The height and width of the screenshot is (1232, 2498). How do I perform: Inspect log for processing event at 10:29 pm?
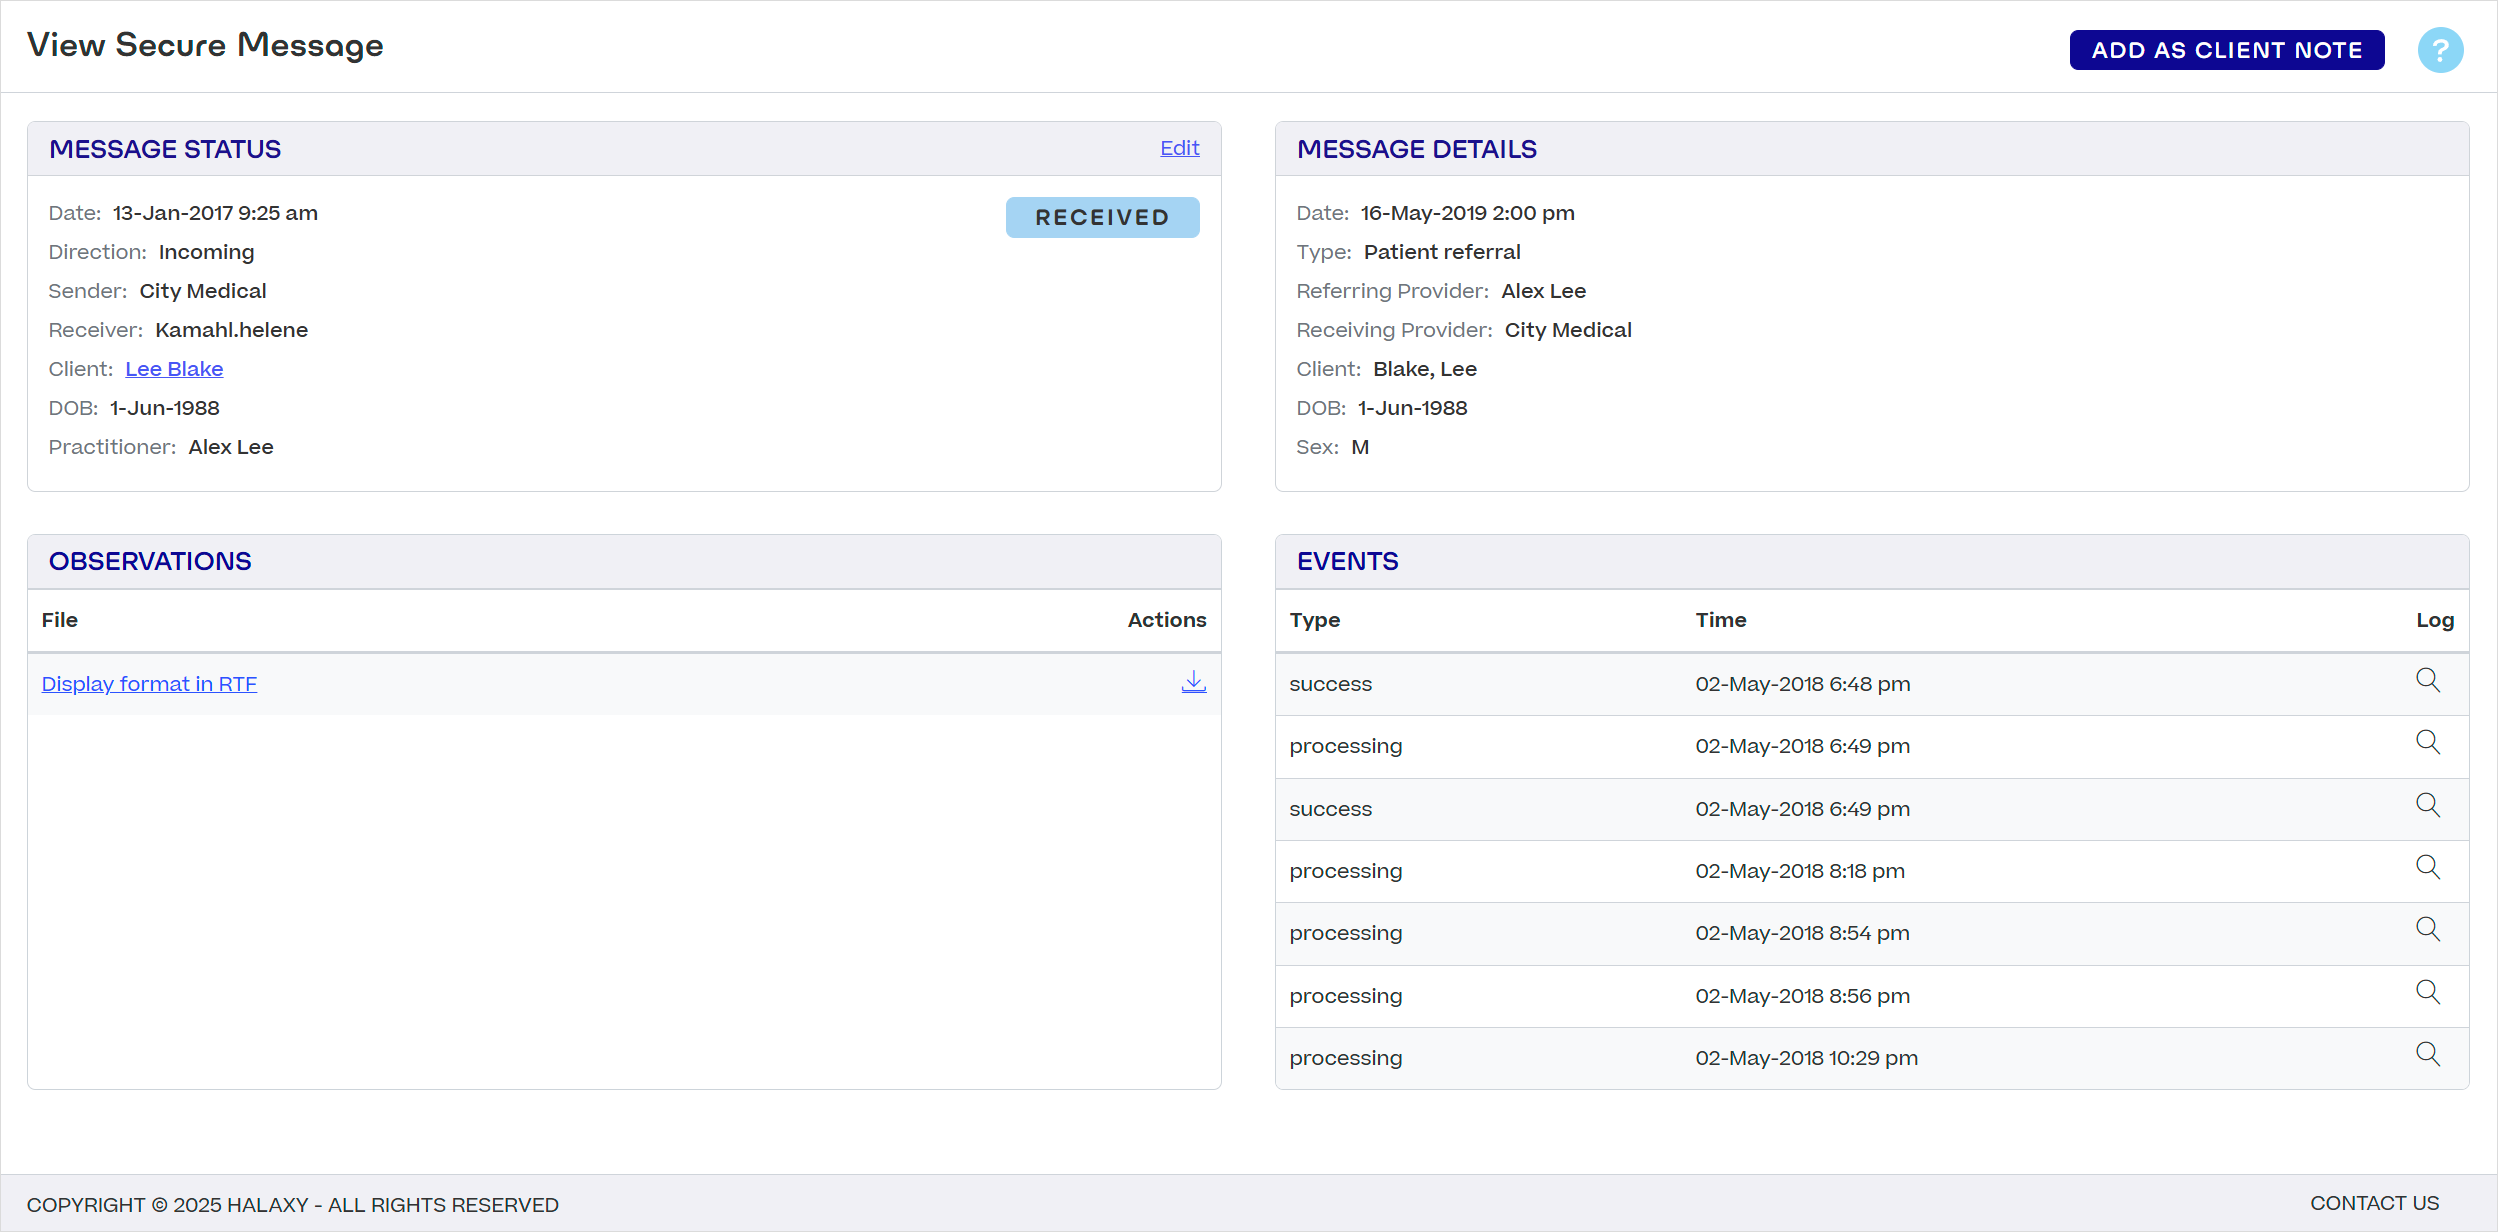[2427, 1055]
